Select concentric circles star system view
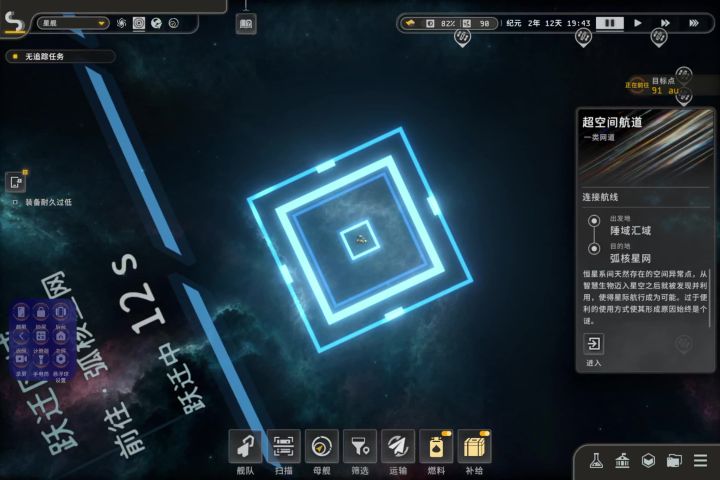This screenshot has width=720, height=480. click(139, 23)
